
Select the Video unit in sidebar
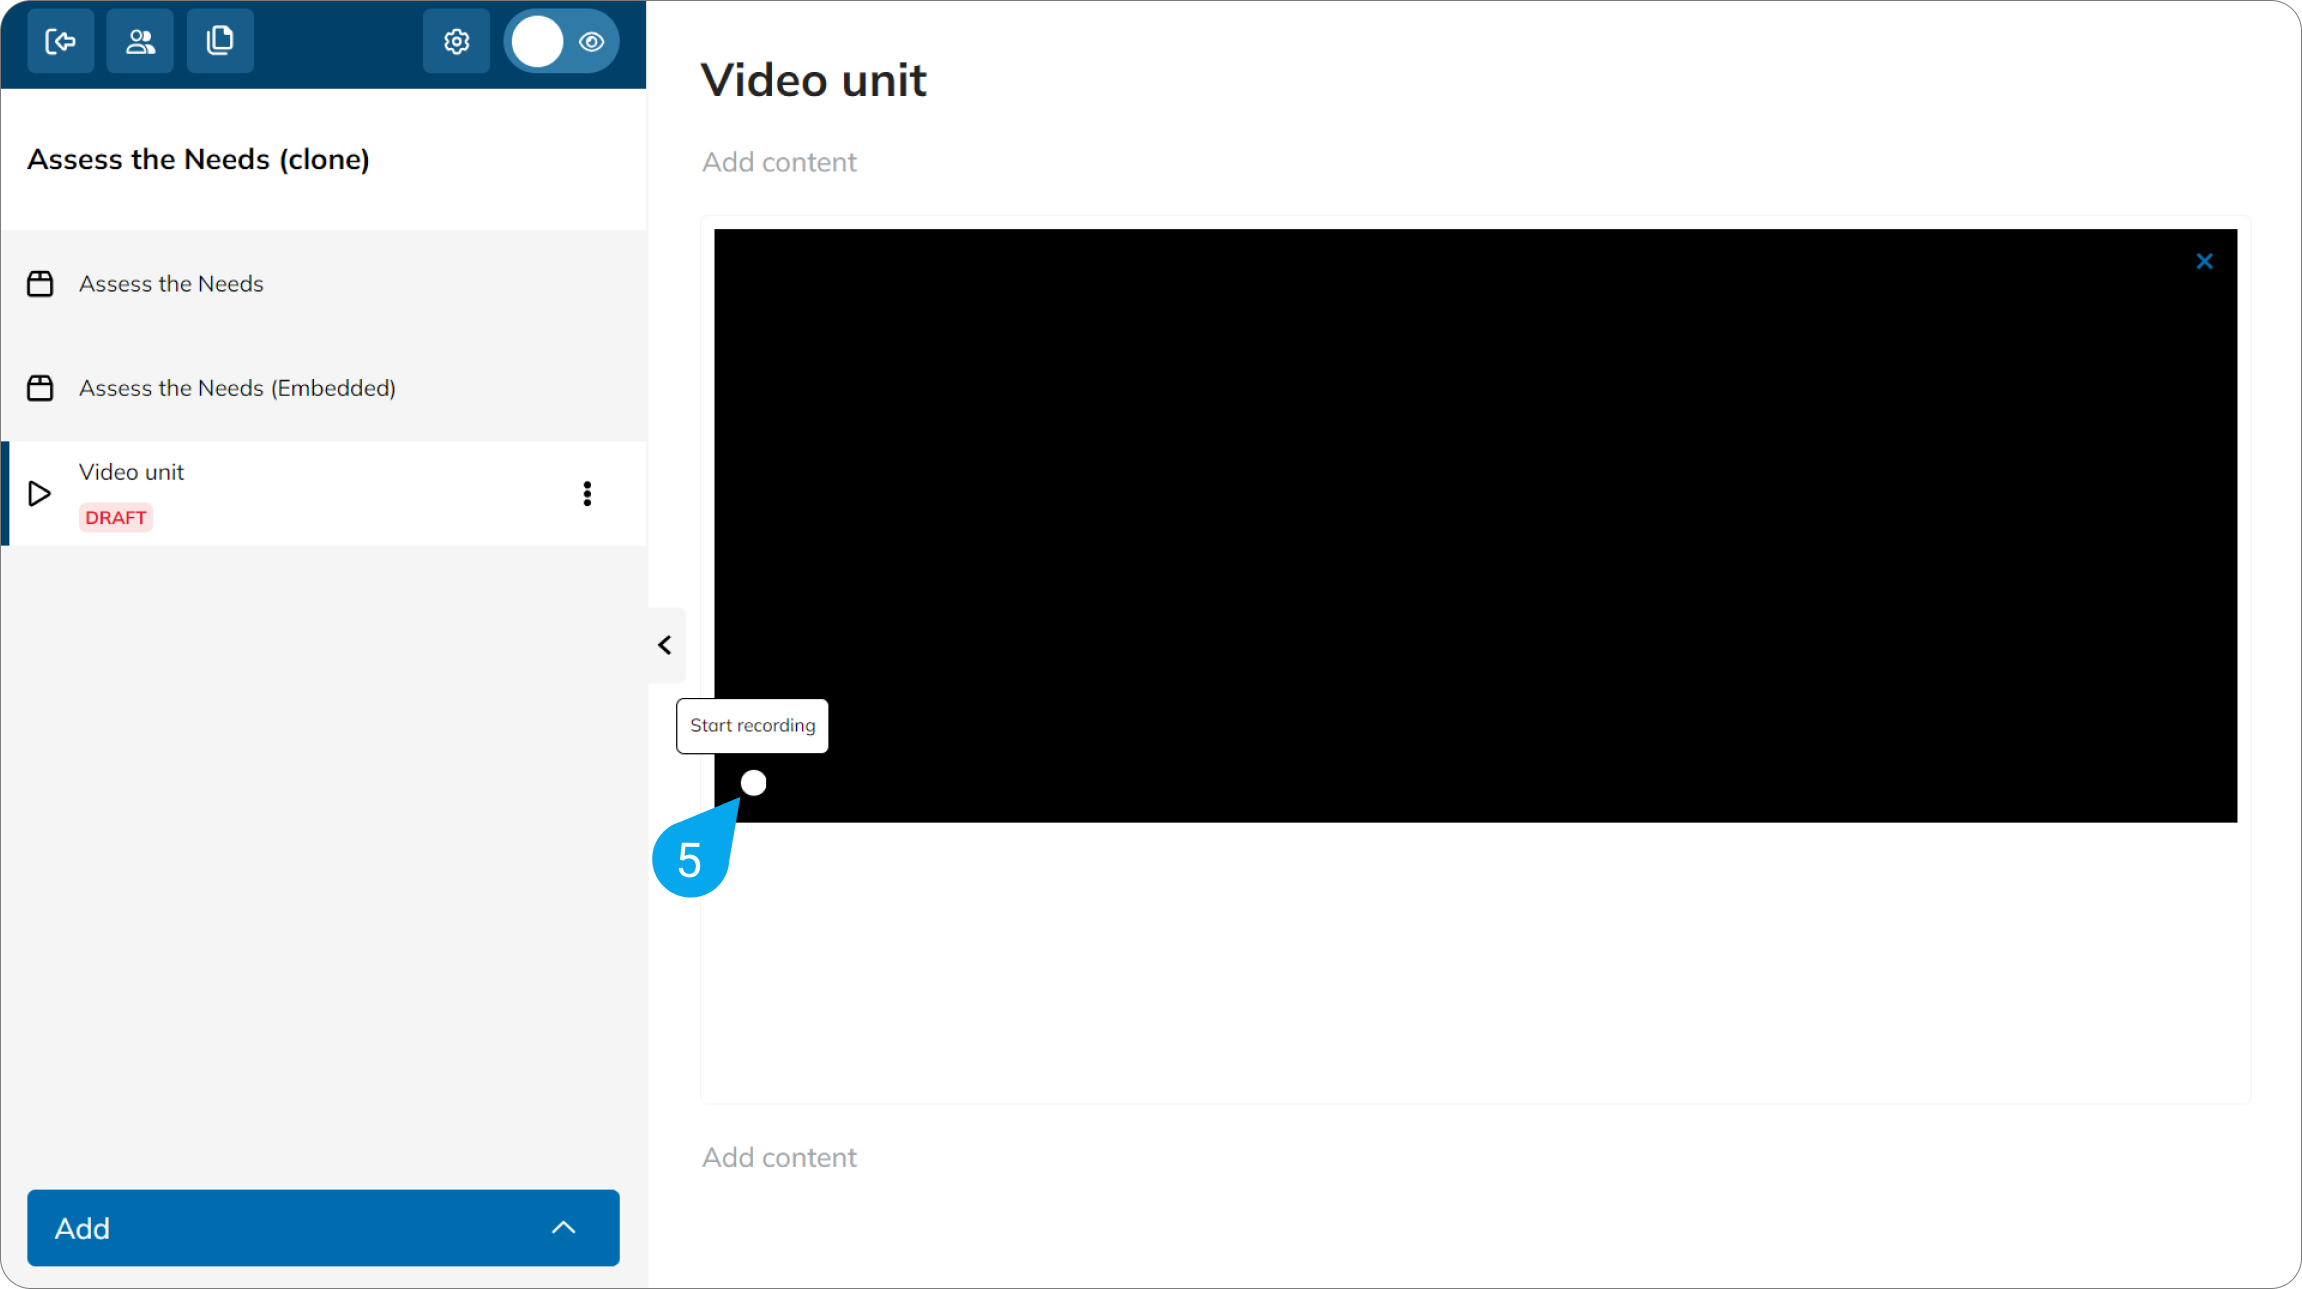[x=131, y=472]
